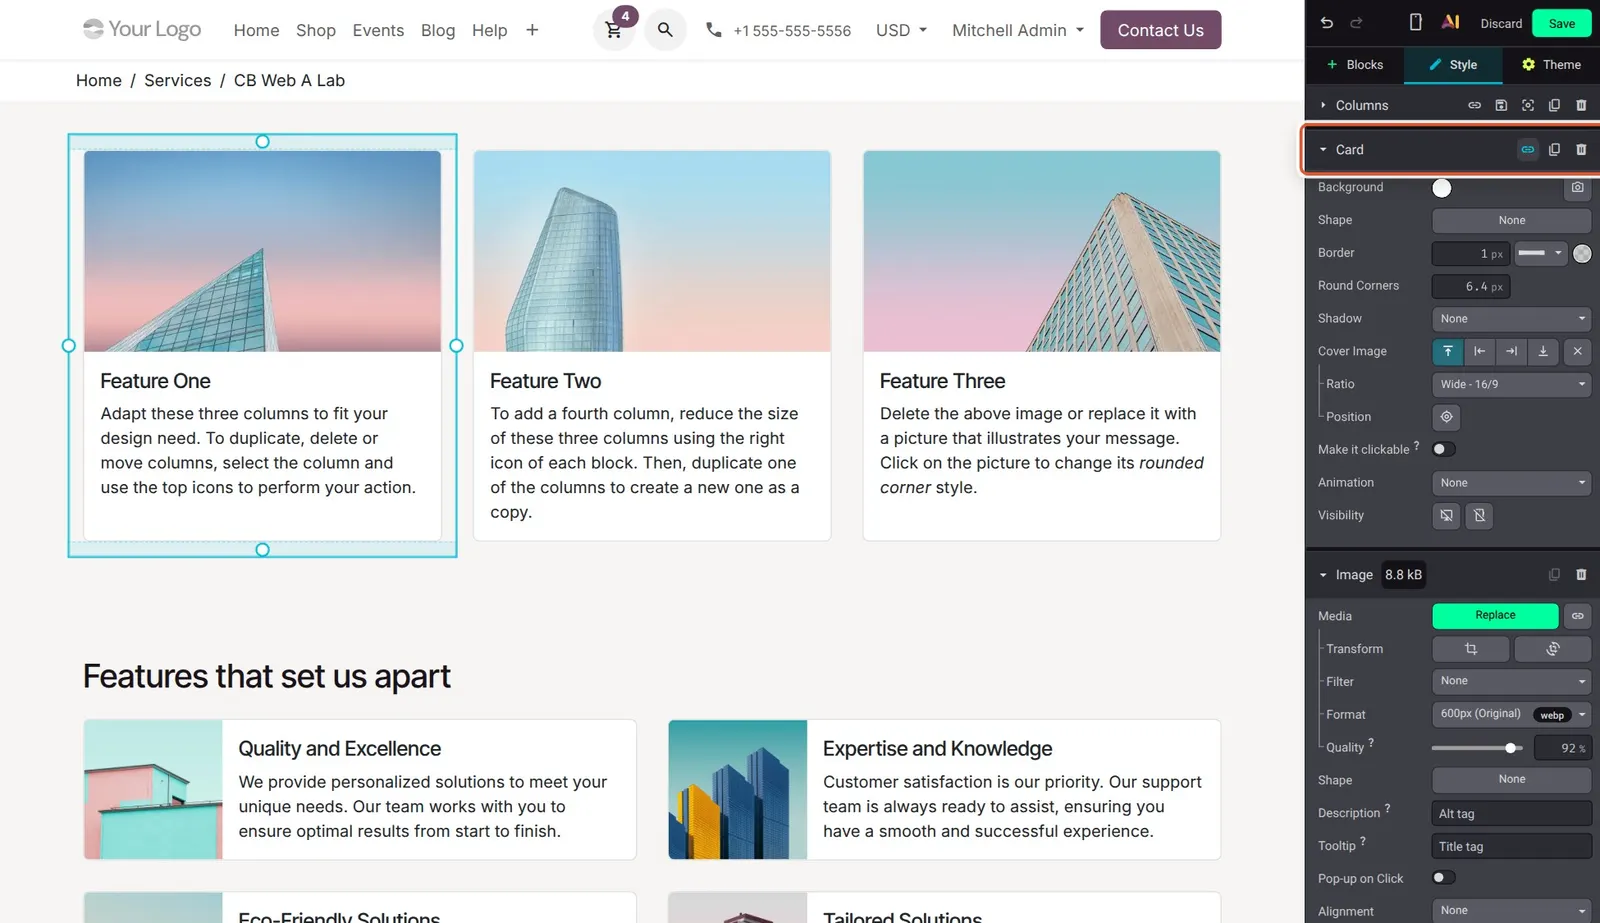Toggle Make it clickable switch
The width and height of the screenshot is (1600, 923).
pyautogui.click(x=1444, y=449)
